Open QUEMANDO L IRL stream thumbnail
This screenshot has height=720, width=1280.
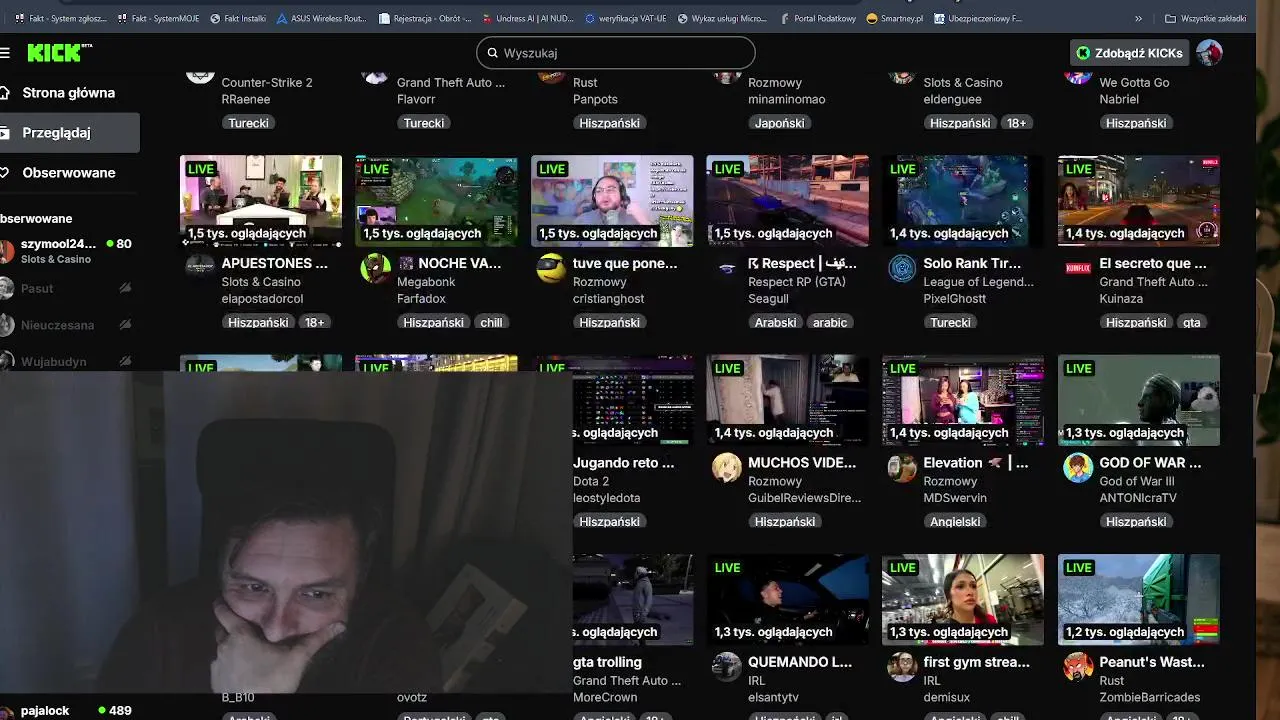pos(788,599)
